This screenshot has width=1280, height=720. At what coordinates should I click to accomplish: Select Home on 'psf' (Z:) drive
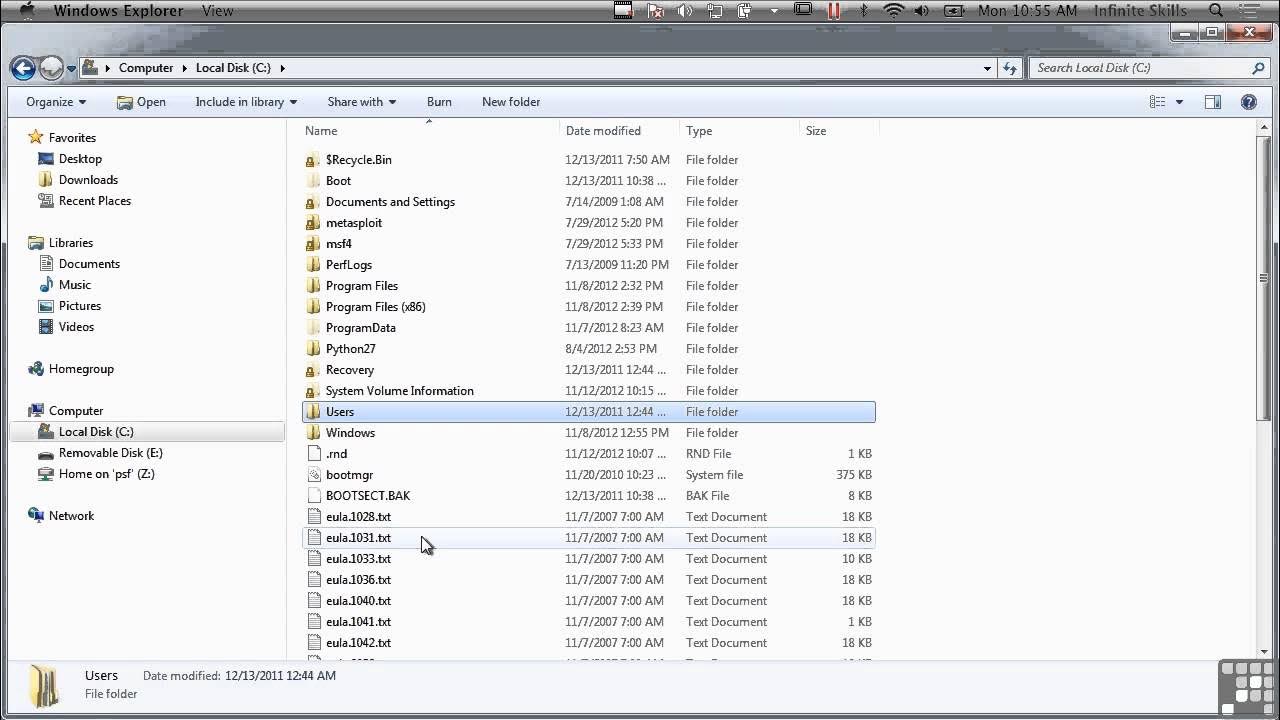[x=106, y=474]
